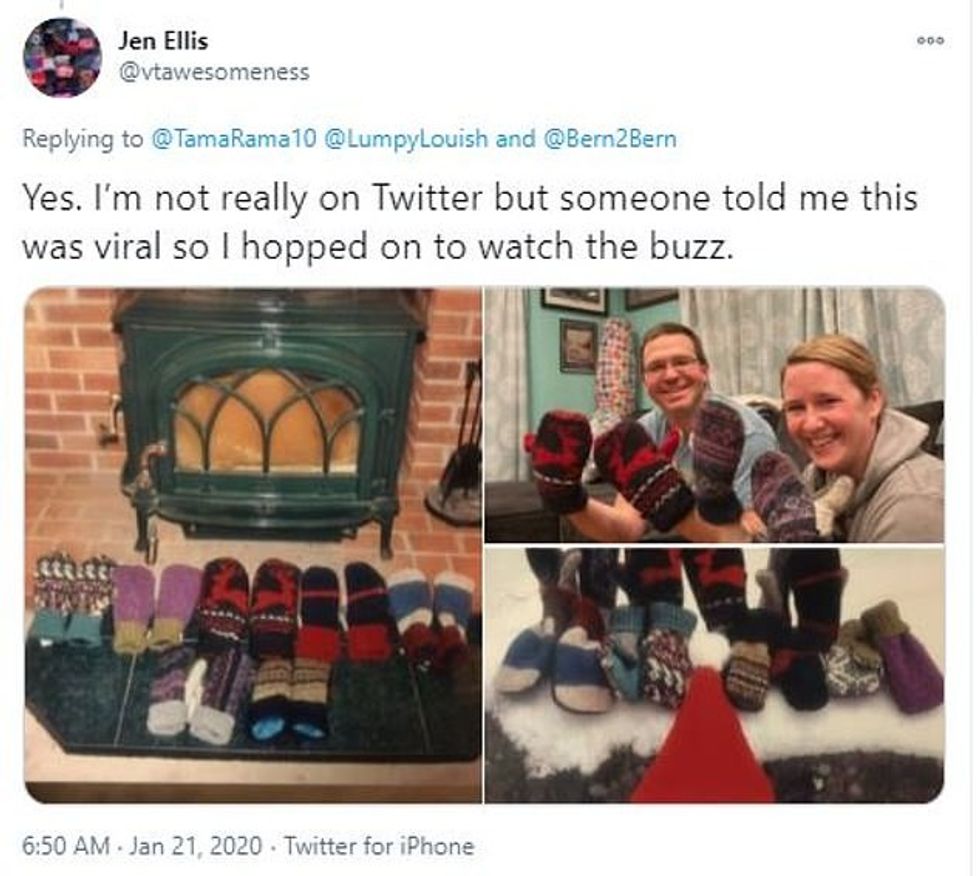Click the @Bern2Bern mention
This screenshot has height=876, width=980.
608,139
